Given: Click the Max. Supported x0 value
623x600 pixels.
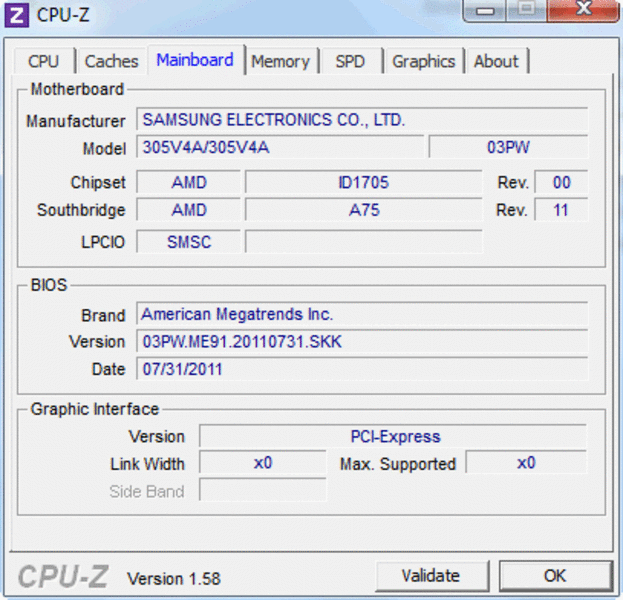Looking at the screenshot, I should 526,463.
